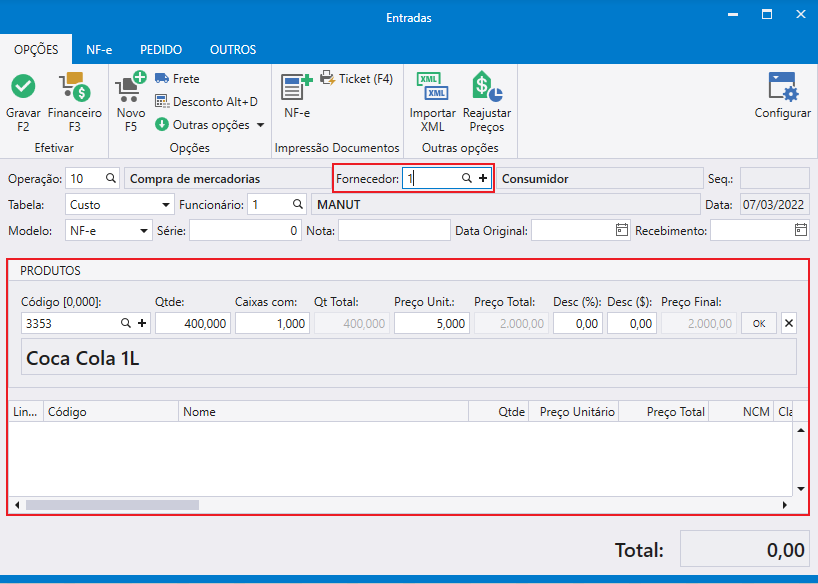The width and height of the screenshot is (818, 584).
Task: Click the horizontal scrollbar thumb
Action: coord(112,505)
